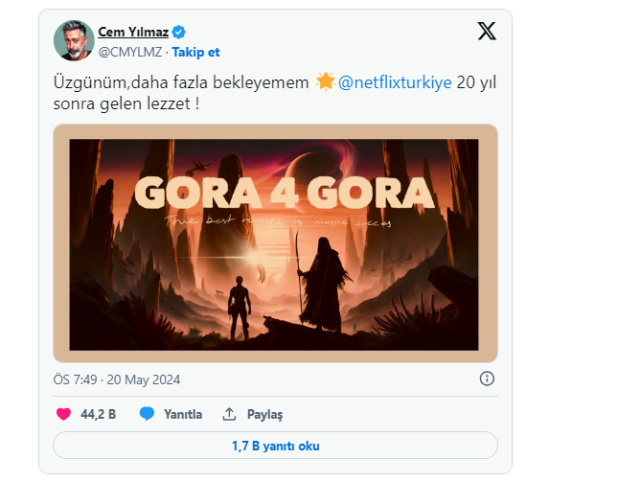Click the X logo in the tweet corner
Viewport: 641px width, 482px height.
tap(486, 32)
